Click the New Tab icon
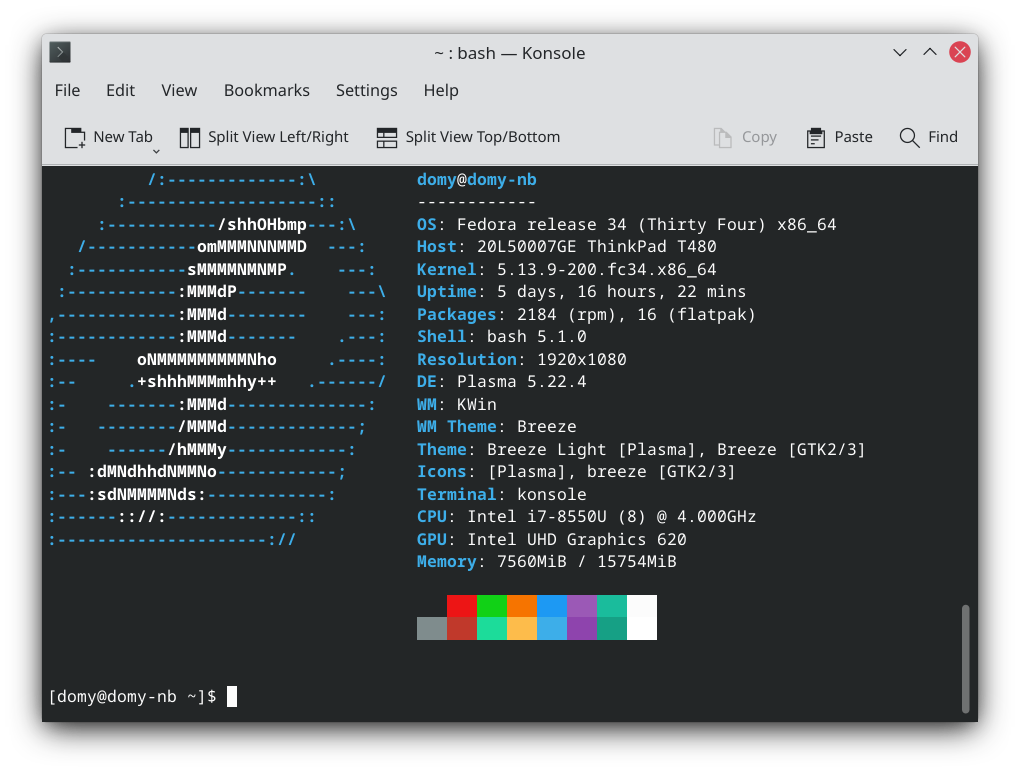This screenshot has width=1020, height=772. click(x=75, y=137)
